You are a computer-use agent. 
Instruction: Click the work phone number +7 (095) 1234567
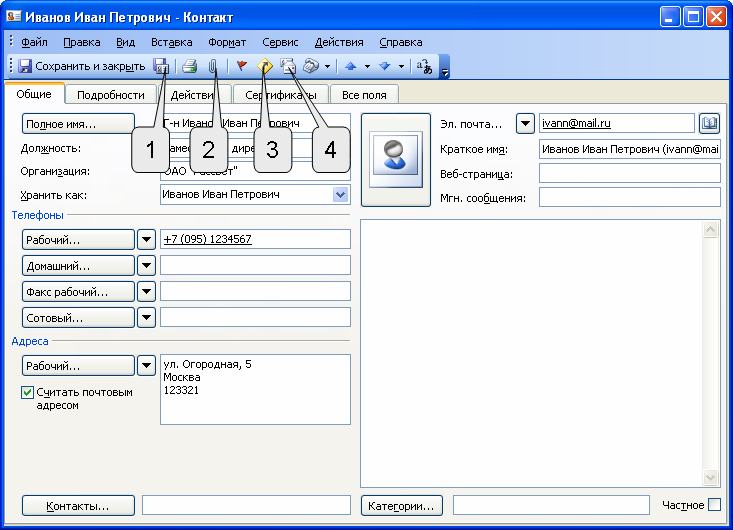tap(208, 239)
